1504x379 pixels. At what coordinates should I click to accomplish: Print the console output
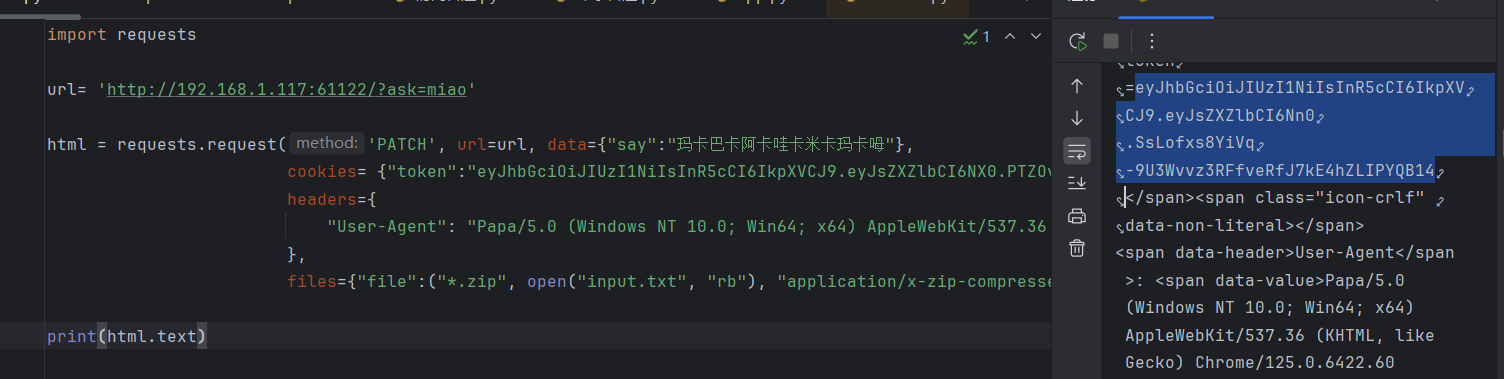pyautogui.click(x=1077, y=216)
